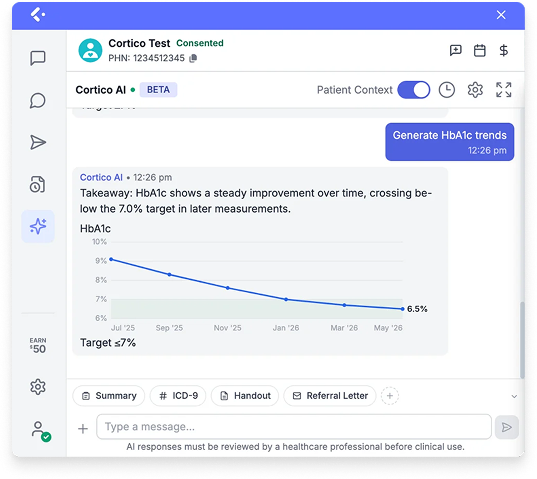
Task: Copy the PHN number
Action: click(193, 58)
